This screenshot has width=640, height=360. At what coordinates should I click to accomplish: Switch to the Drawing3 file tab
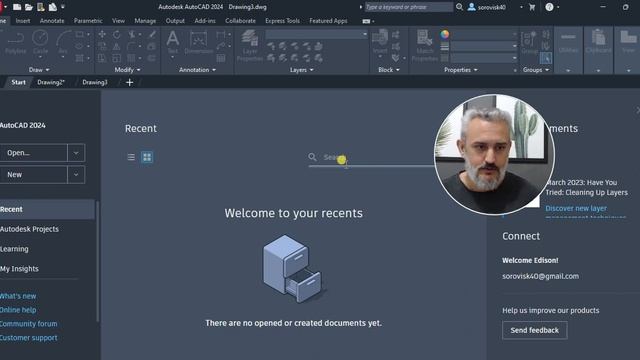point(95,82)
